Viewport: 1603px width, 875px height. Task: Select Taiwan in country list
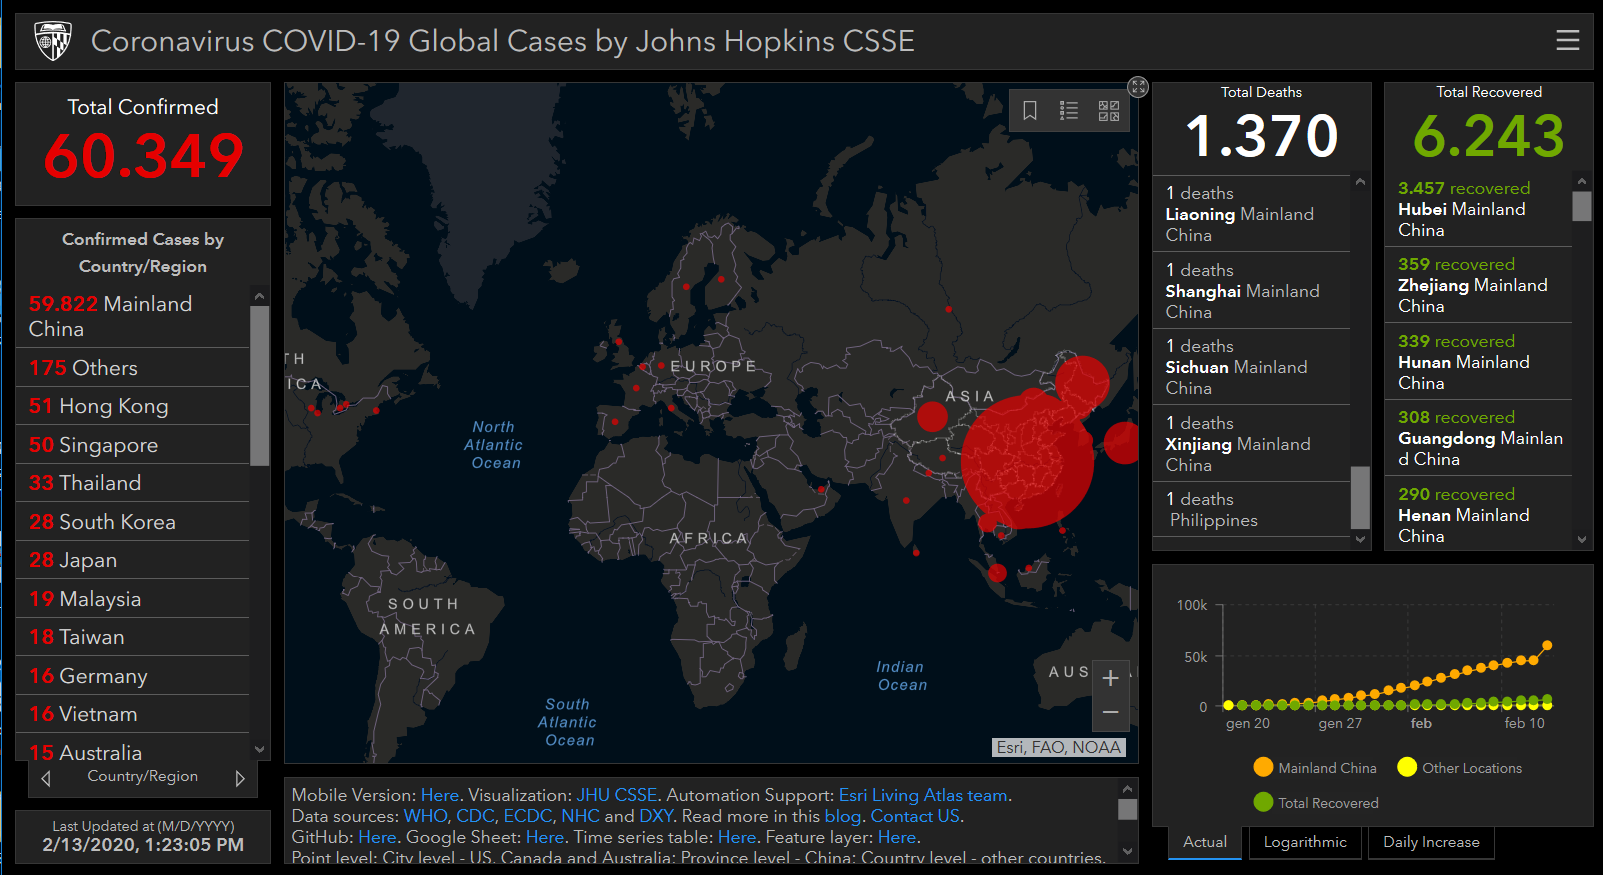[133, 637]
